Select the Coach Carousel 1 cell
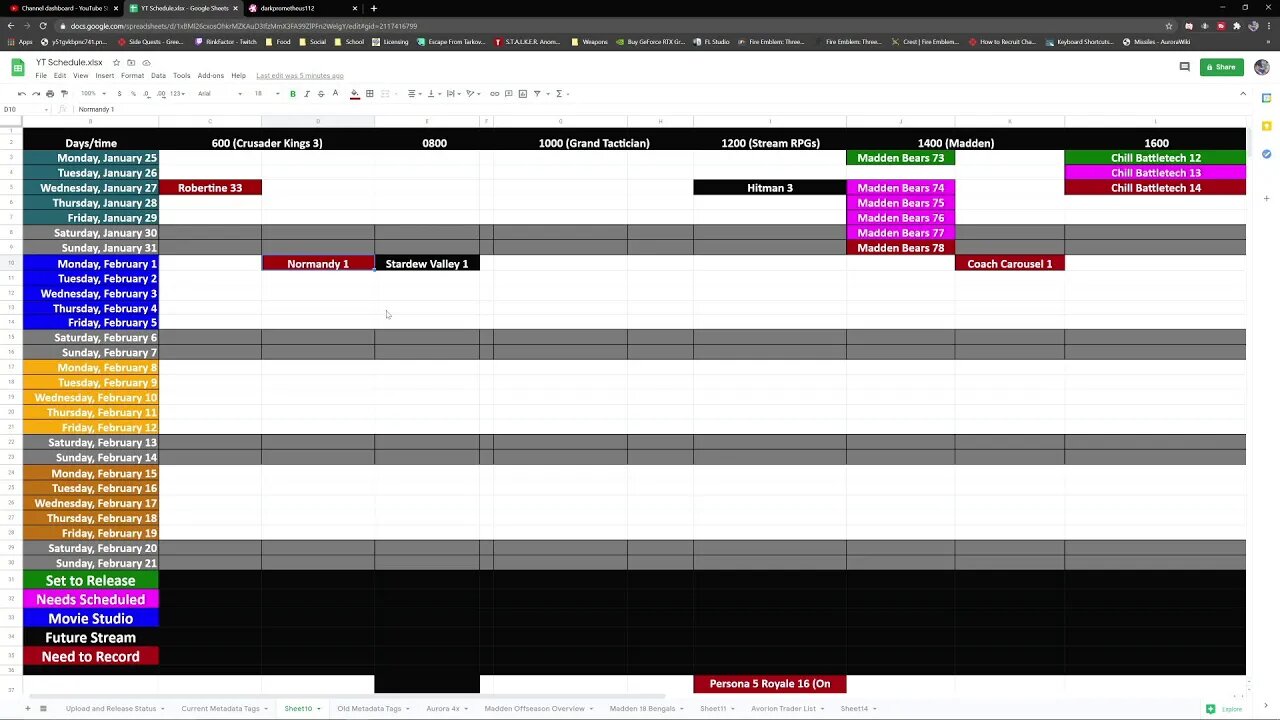1280x720 pixels. 1009,264
